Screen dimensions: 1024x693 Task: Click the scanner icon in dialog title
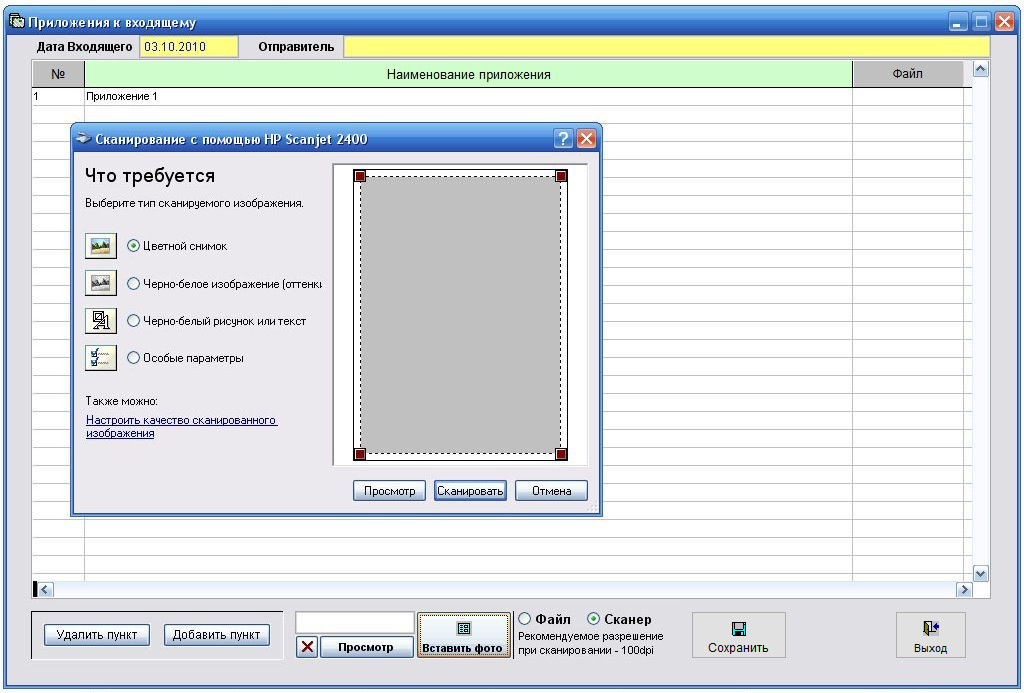84,138
